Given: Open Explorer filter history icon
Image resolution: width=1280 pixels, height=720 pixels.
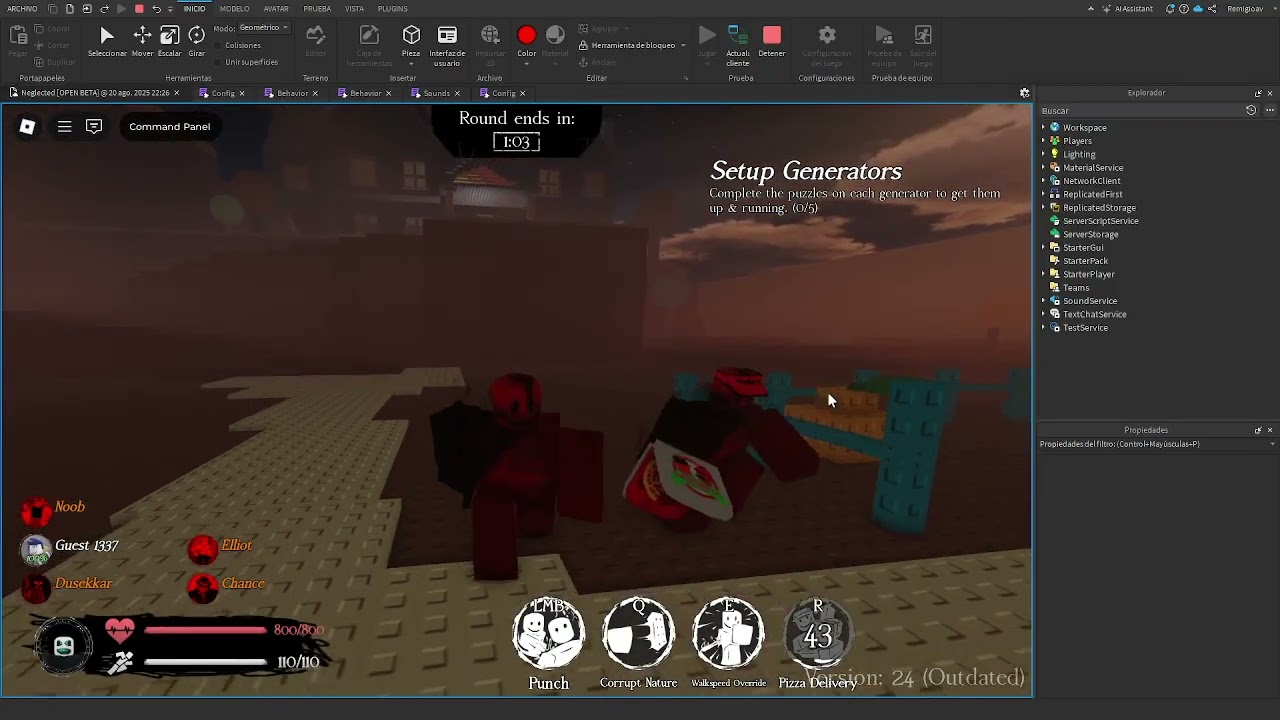Looking at the screenshot, I should click(x=1251, y=110).
